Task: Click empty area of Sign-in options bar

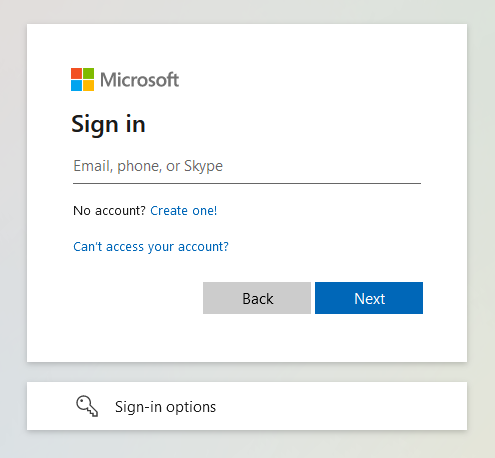Action: (340, 406)
